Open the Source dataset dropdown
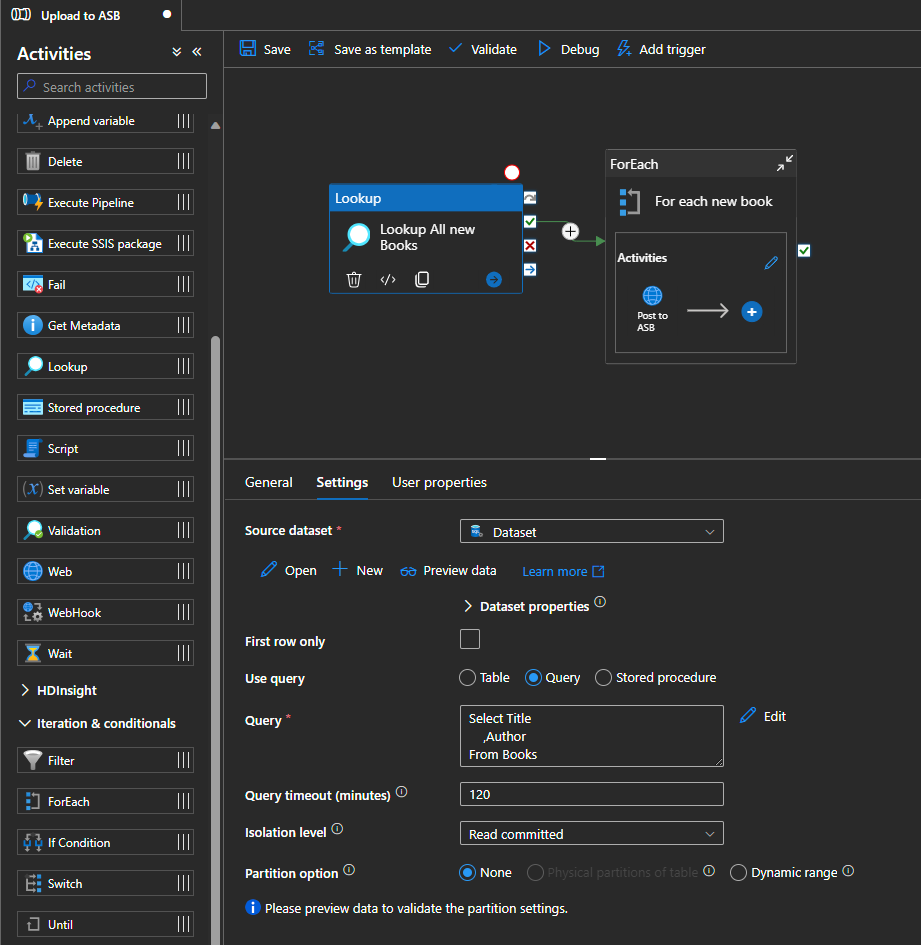The height and width of the screenshot is (945, 921). pos(591,532)
